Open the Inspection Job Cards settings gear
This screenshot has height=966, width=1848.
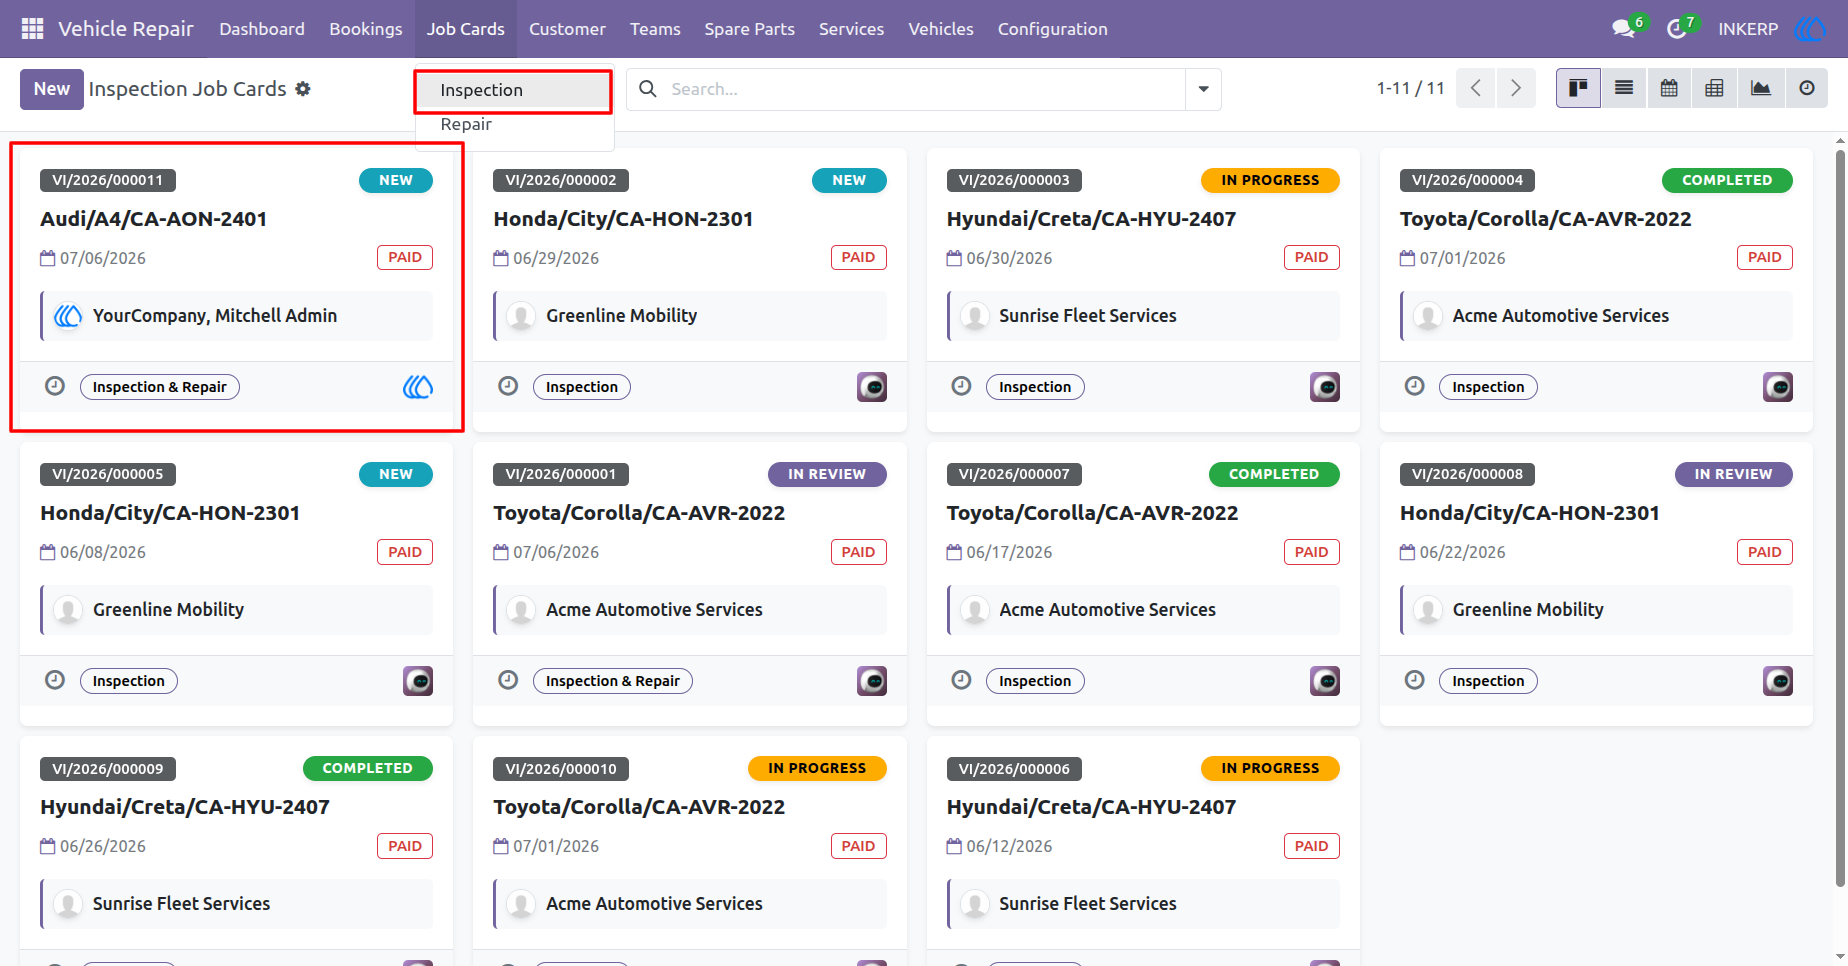(x=303, y=89)
